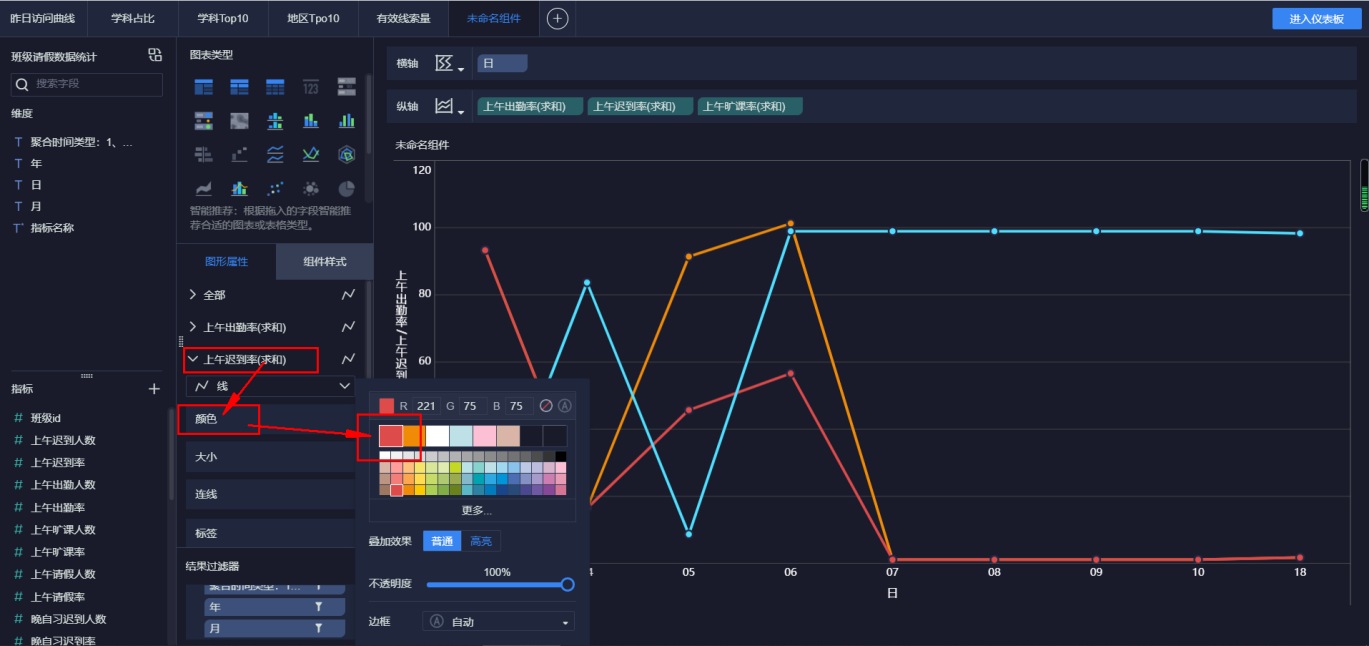Click the 上午旷课率(求和) pill in 纵轴

[x=750, y=106]
